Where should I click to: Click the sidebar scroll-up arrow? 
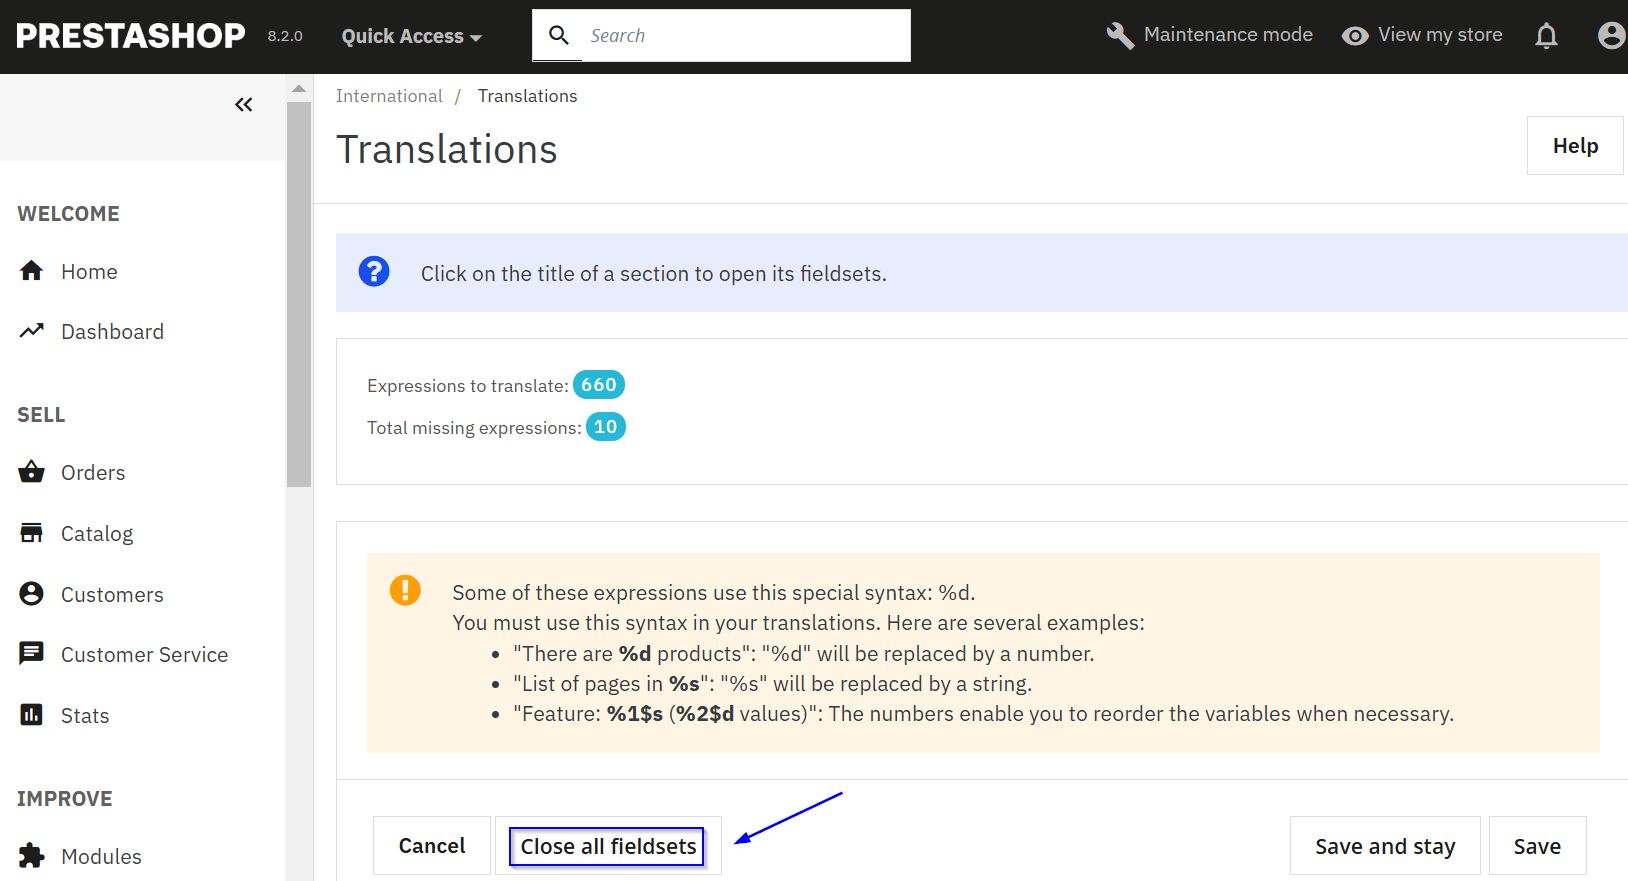click(298, 89)
